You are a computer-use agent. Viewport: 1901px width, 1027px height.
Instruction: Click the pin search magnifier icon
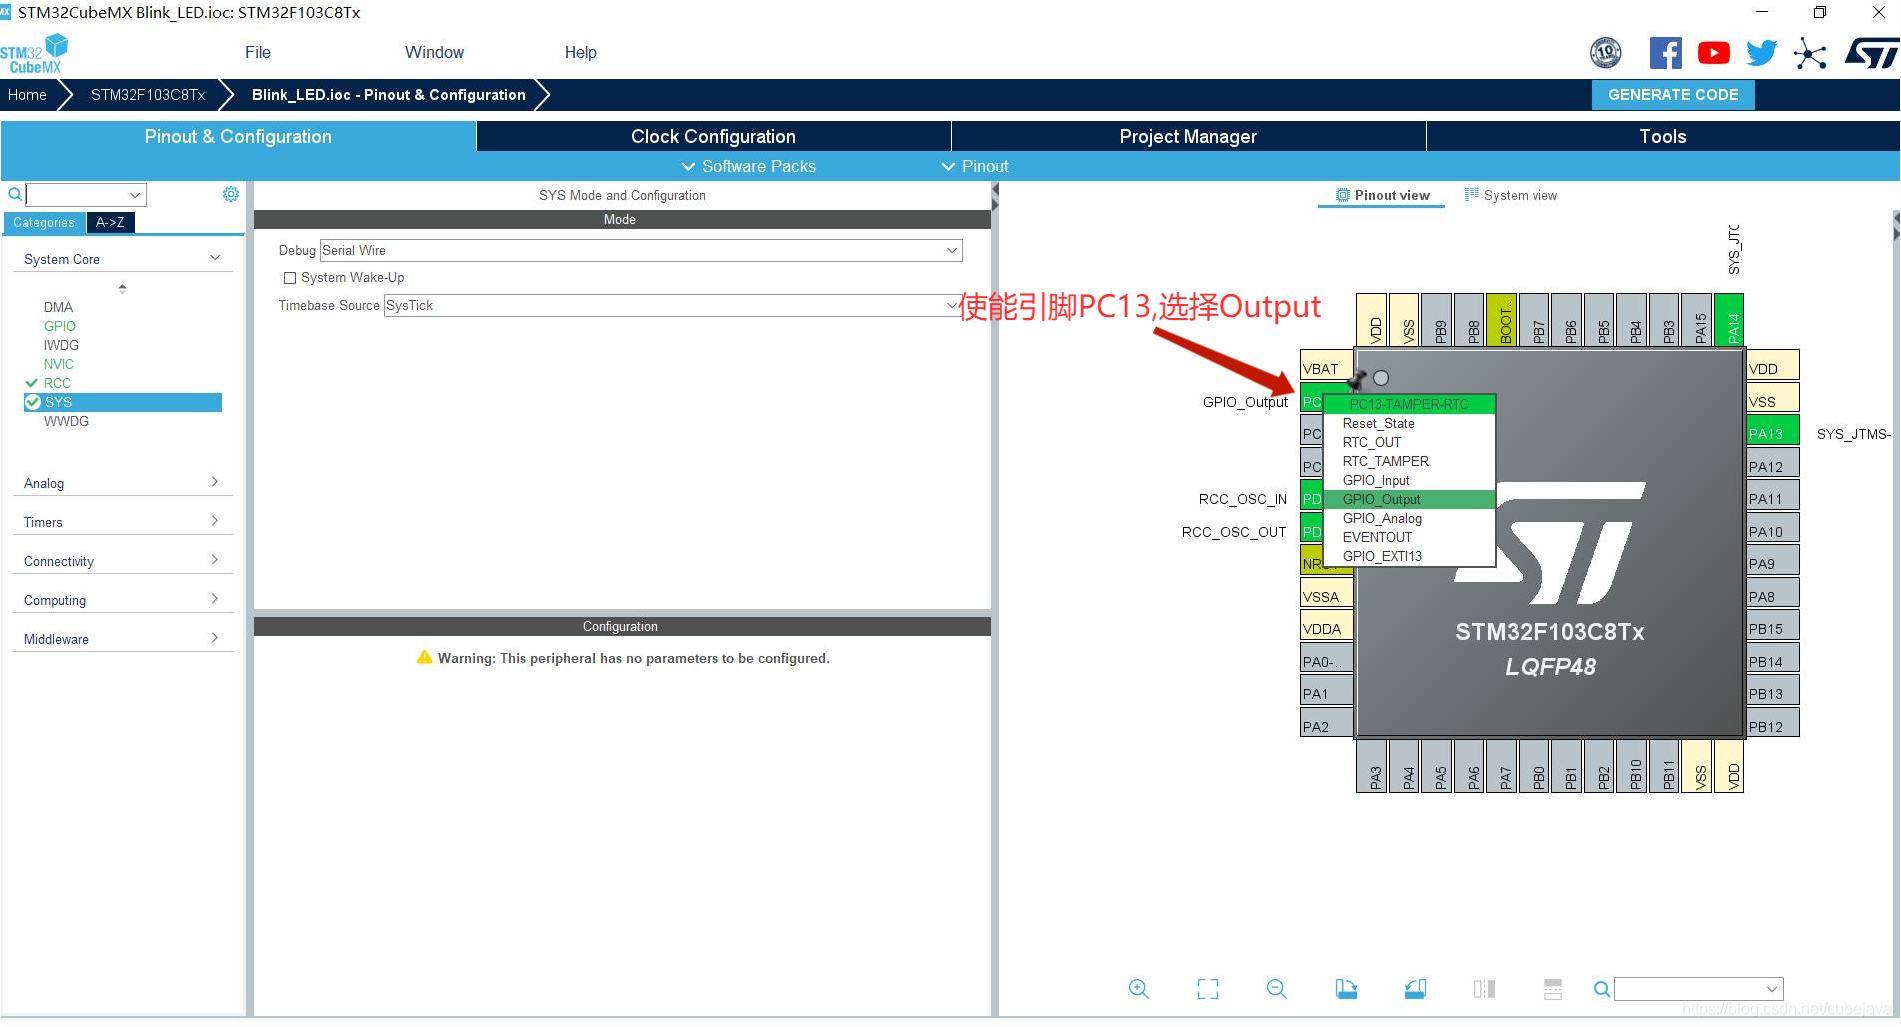(1601, 989)
